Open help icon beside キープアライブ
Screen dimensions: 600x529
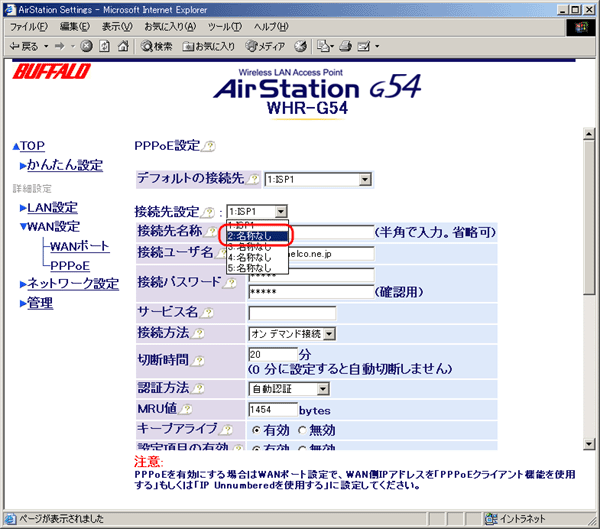pyautogui.click(x=227, y=429)
